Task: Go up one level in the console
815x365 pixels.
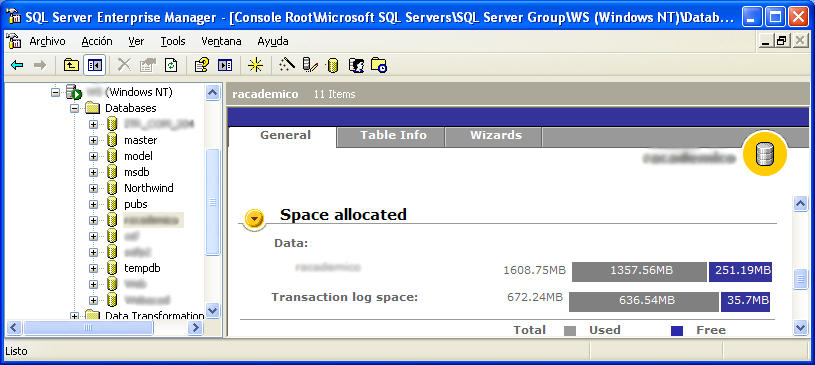Action: click(x=71, y=65)
